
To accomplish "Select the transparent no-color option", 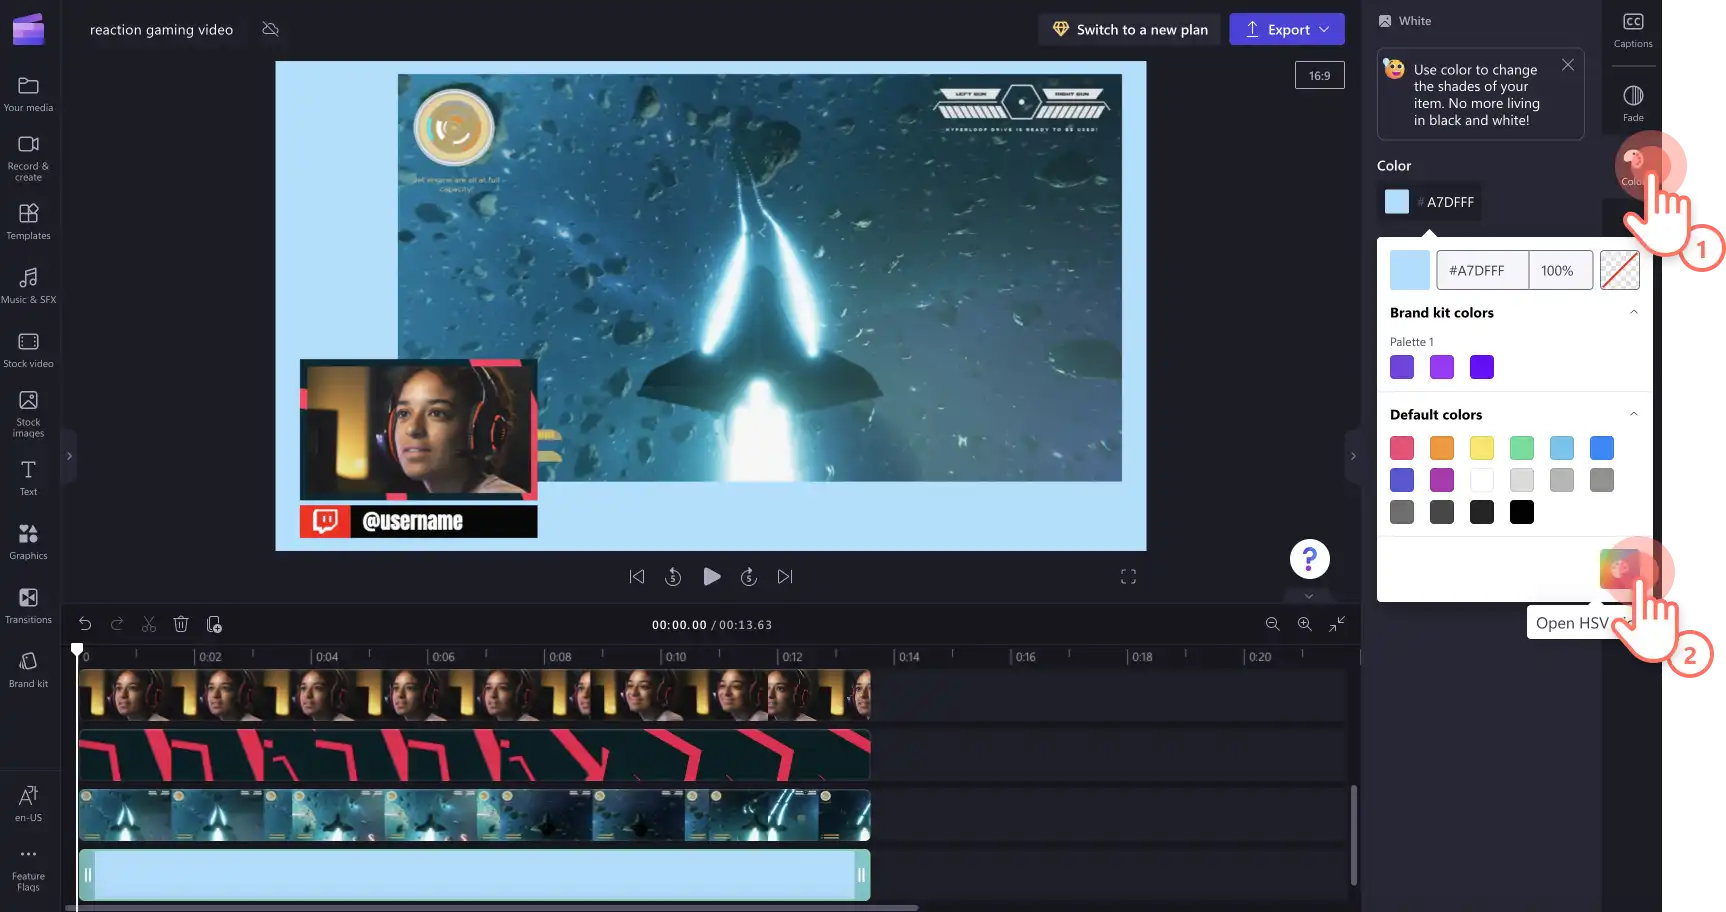I will pyautogui.click(x=1620, y=270).
